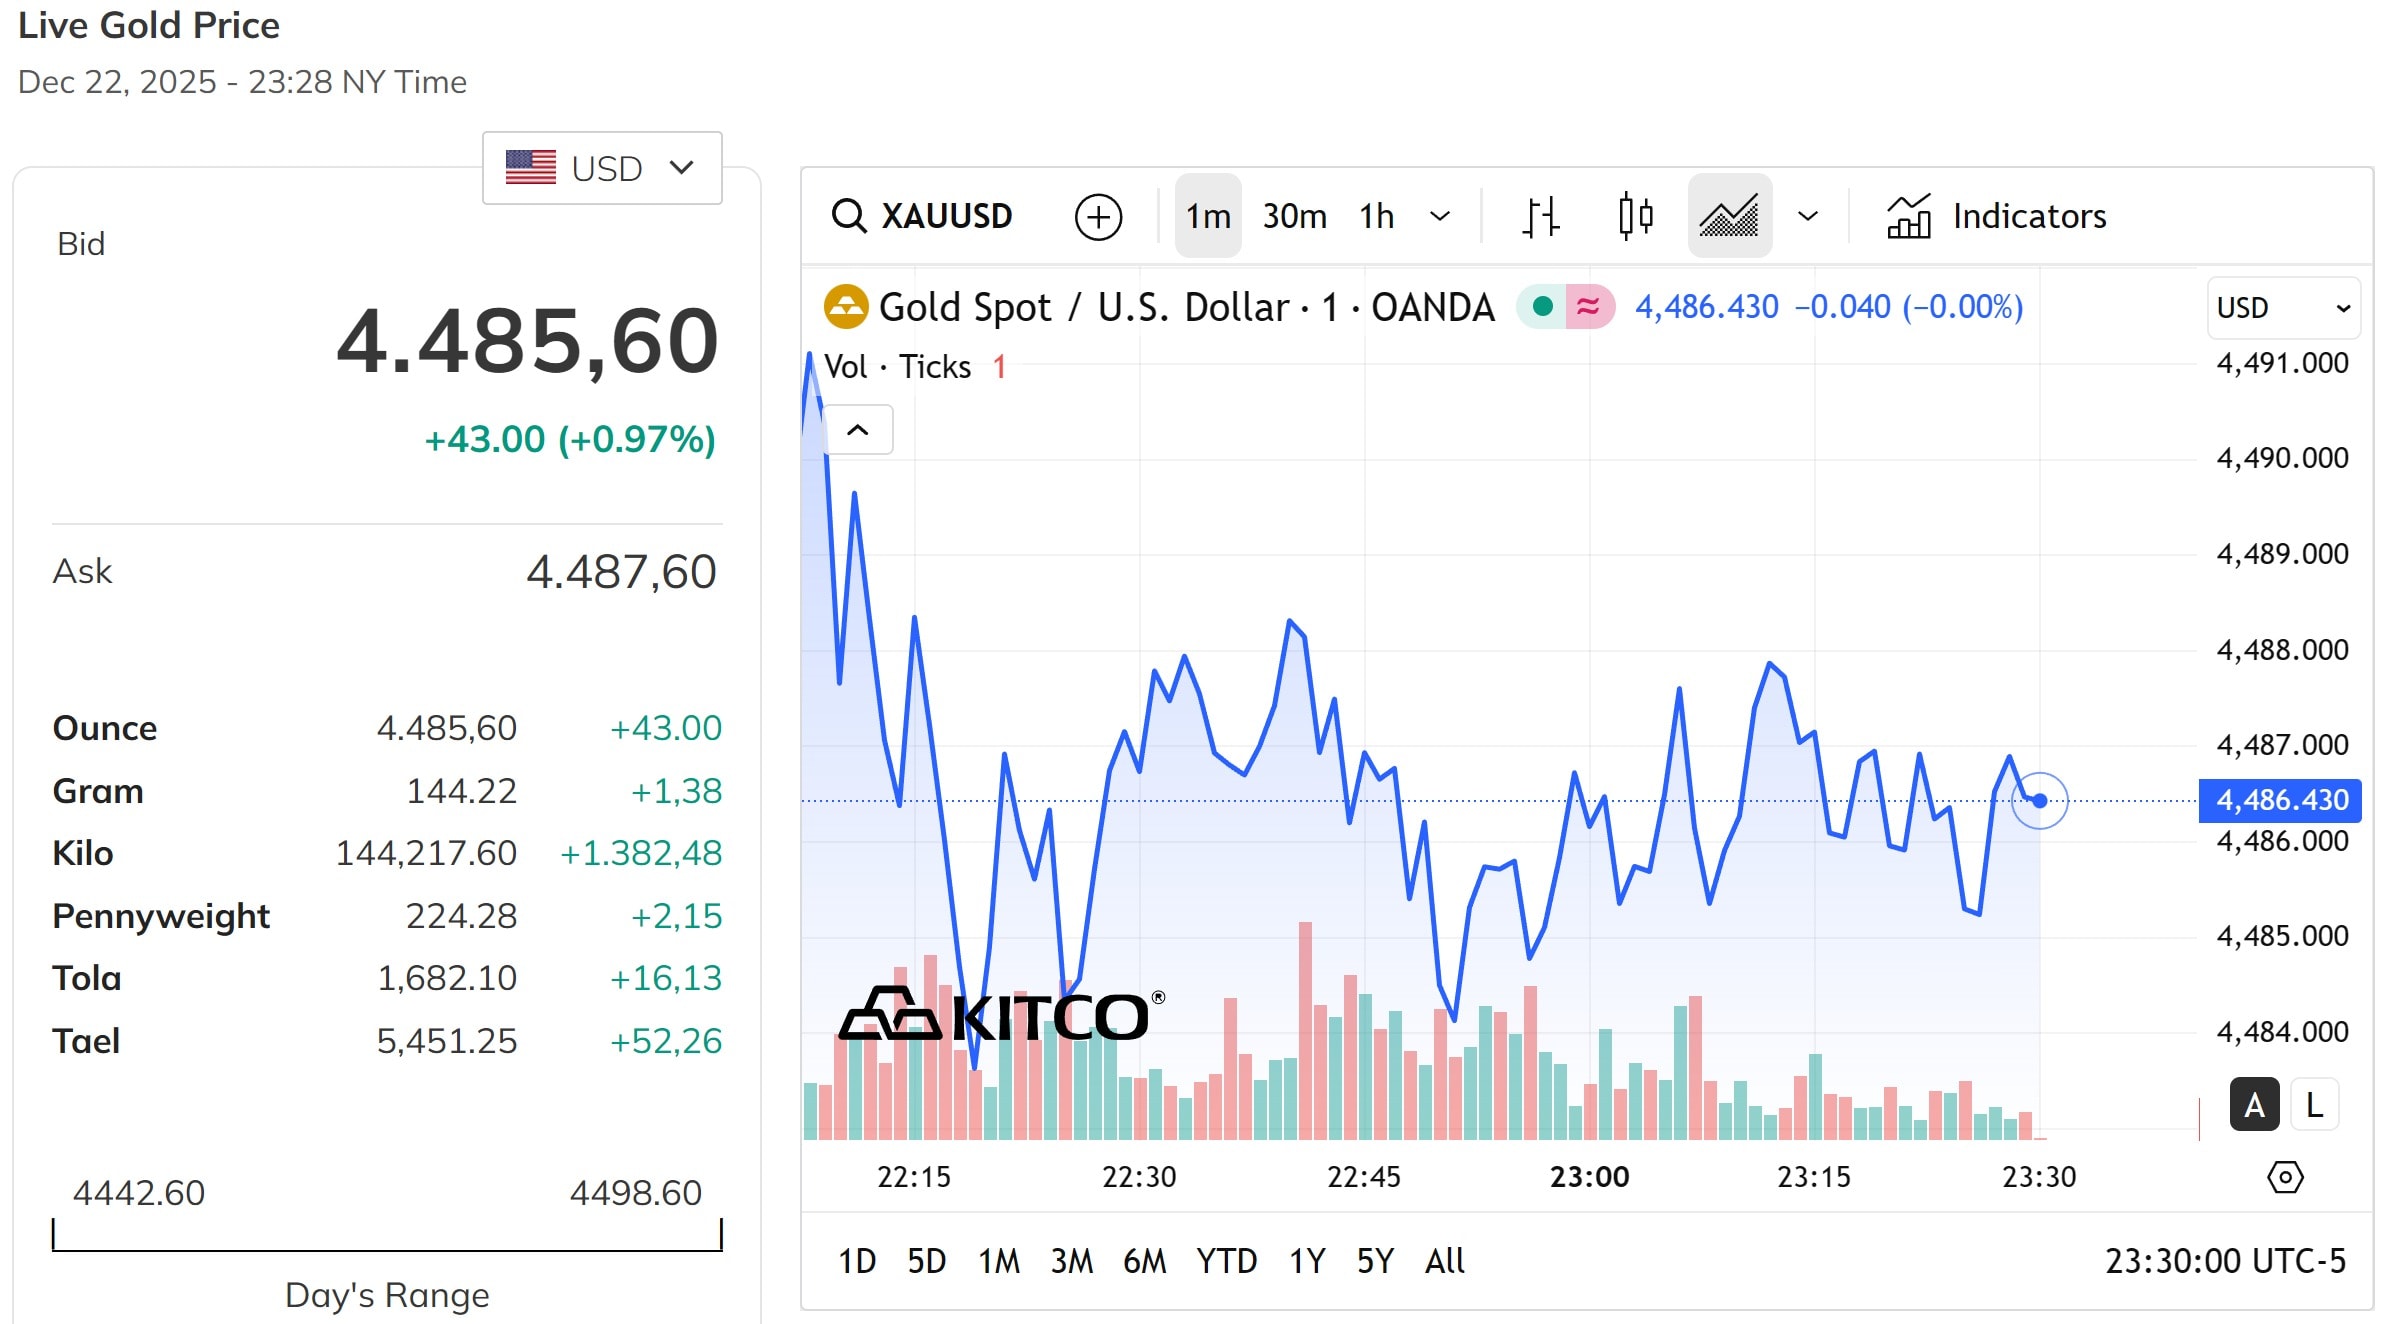Toggle the market status indicator pill

pyautogui.click(x=1565, y=307)
